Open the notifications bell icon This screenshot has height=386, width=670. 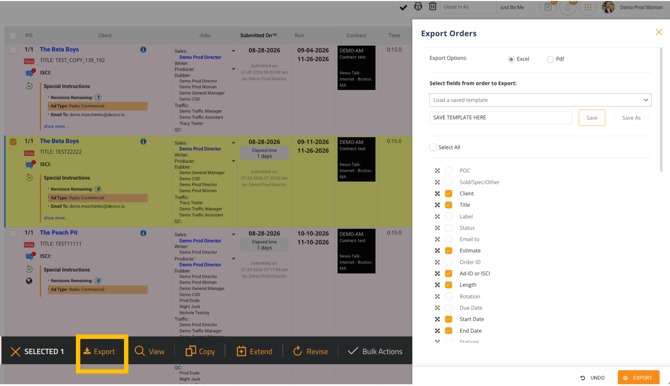568,7
